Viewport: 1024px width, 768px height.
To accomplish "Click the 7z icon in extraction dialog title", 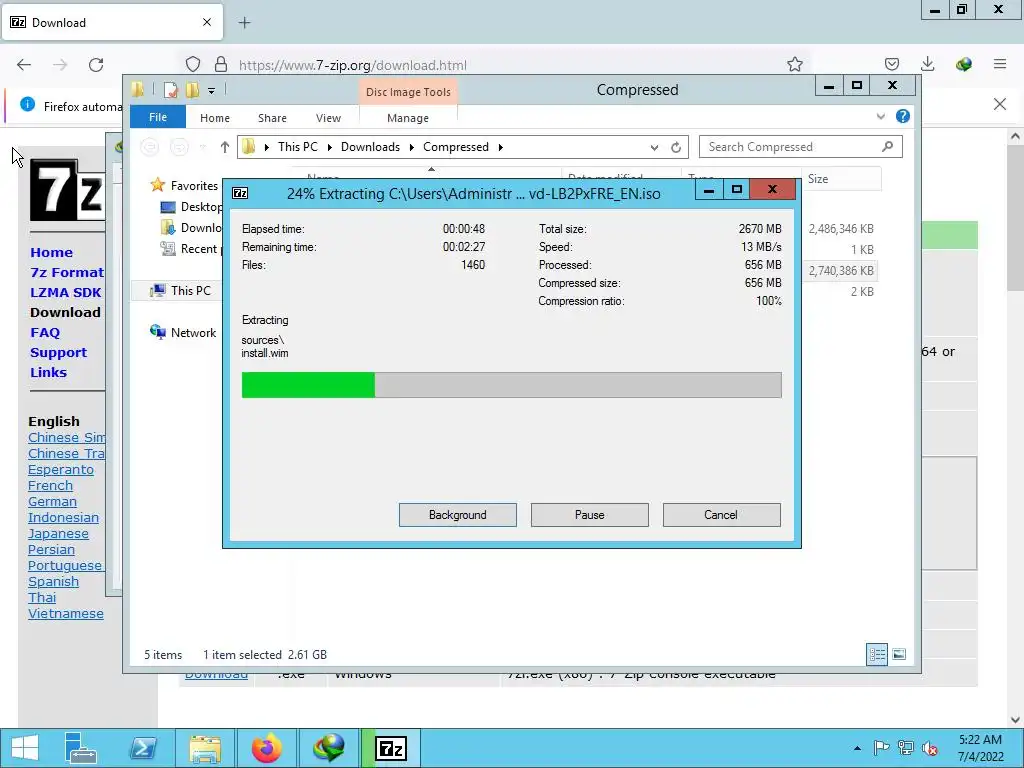I will [x=240, y=193].
